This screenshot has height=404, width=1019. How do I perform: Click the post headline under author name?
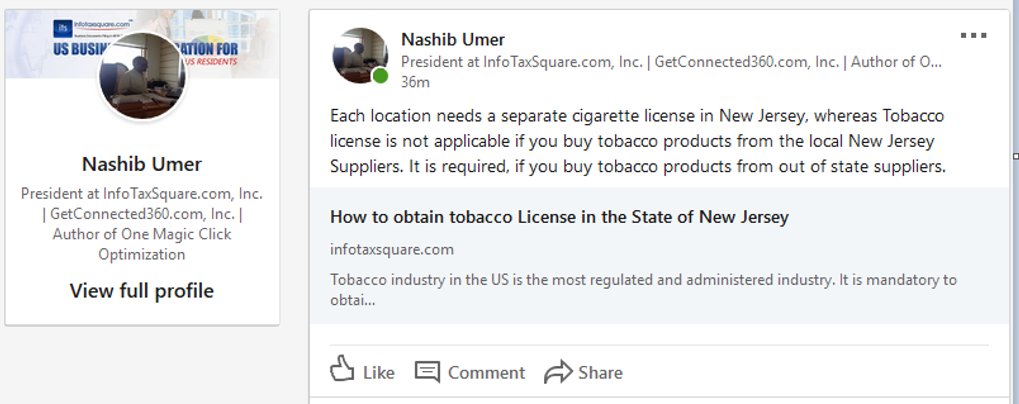(x=671, y=62)
